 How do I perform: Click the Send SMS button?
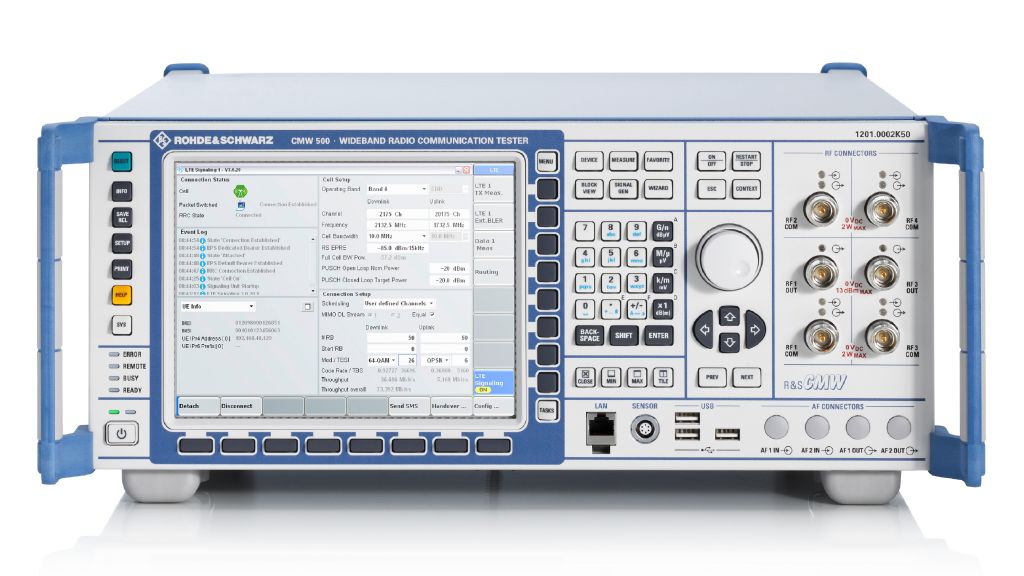click(409, 406)
